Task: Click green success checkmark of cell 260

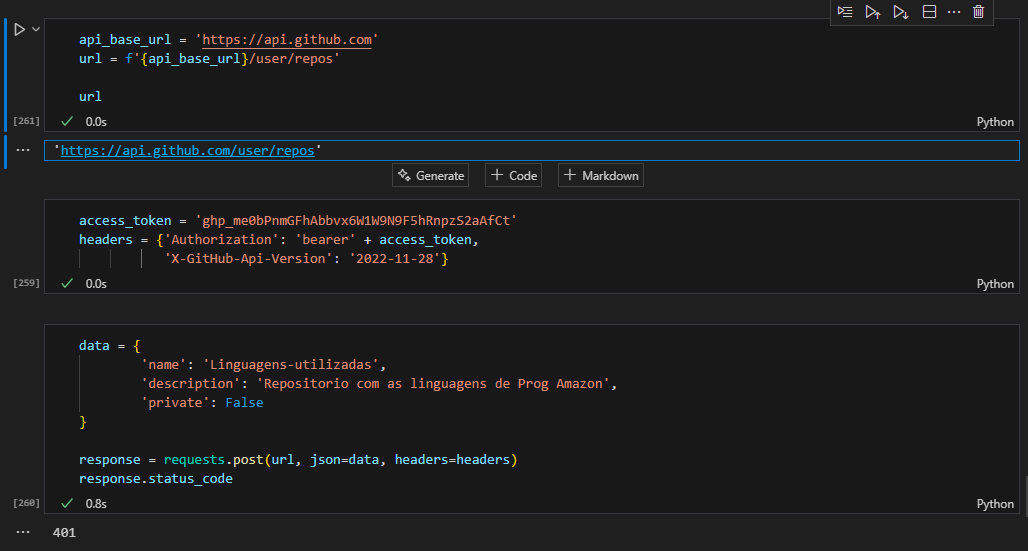Action: (x=67, y=503)
